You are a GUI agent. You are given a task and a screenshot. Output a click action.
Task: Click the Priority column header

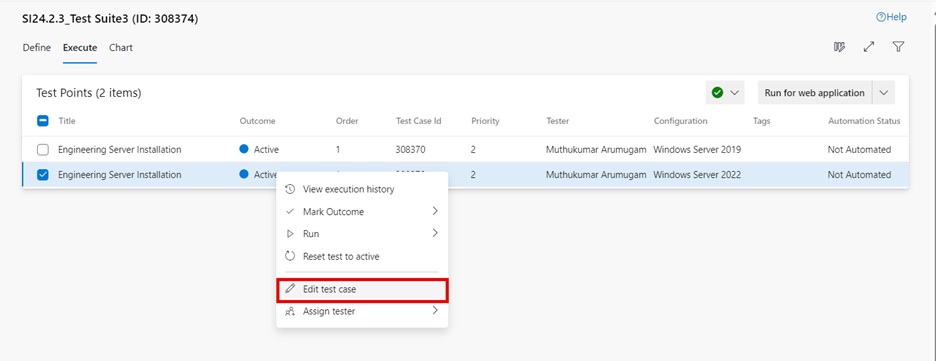coord(485,121)
